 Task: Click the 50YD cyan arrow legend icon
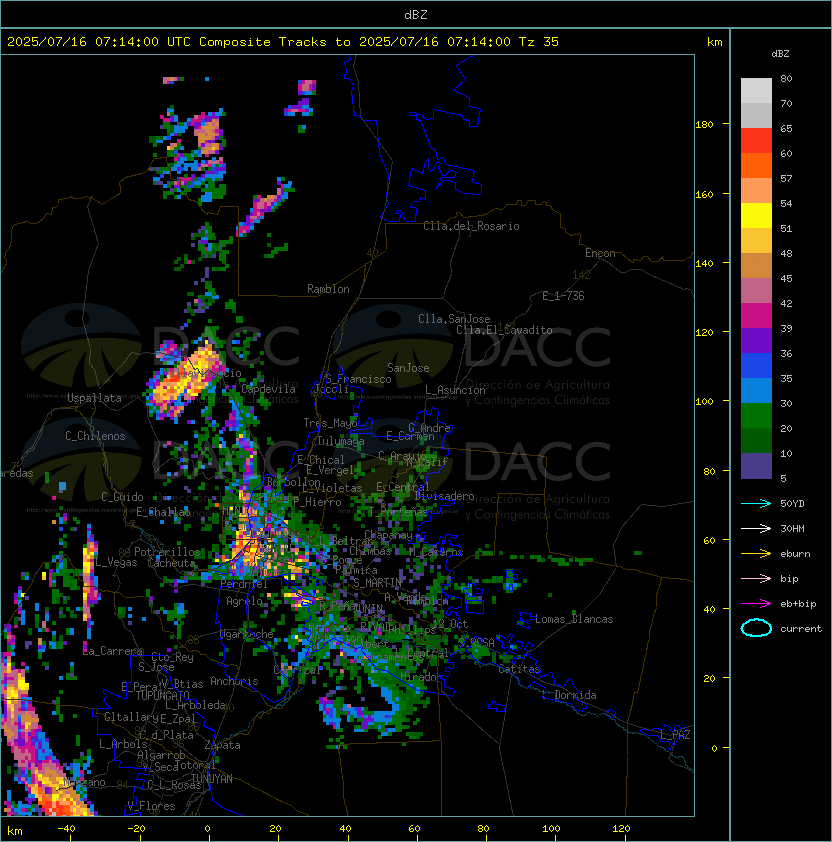point(756,504)
